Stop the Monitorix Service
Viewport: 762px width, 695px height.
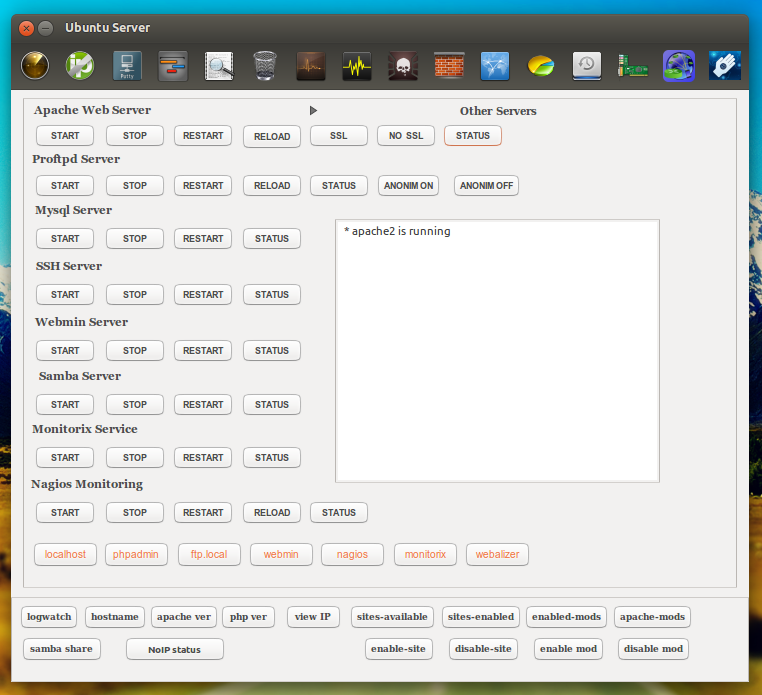click(135, 457)
